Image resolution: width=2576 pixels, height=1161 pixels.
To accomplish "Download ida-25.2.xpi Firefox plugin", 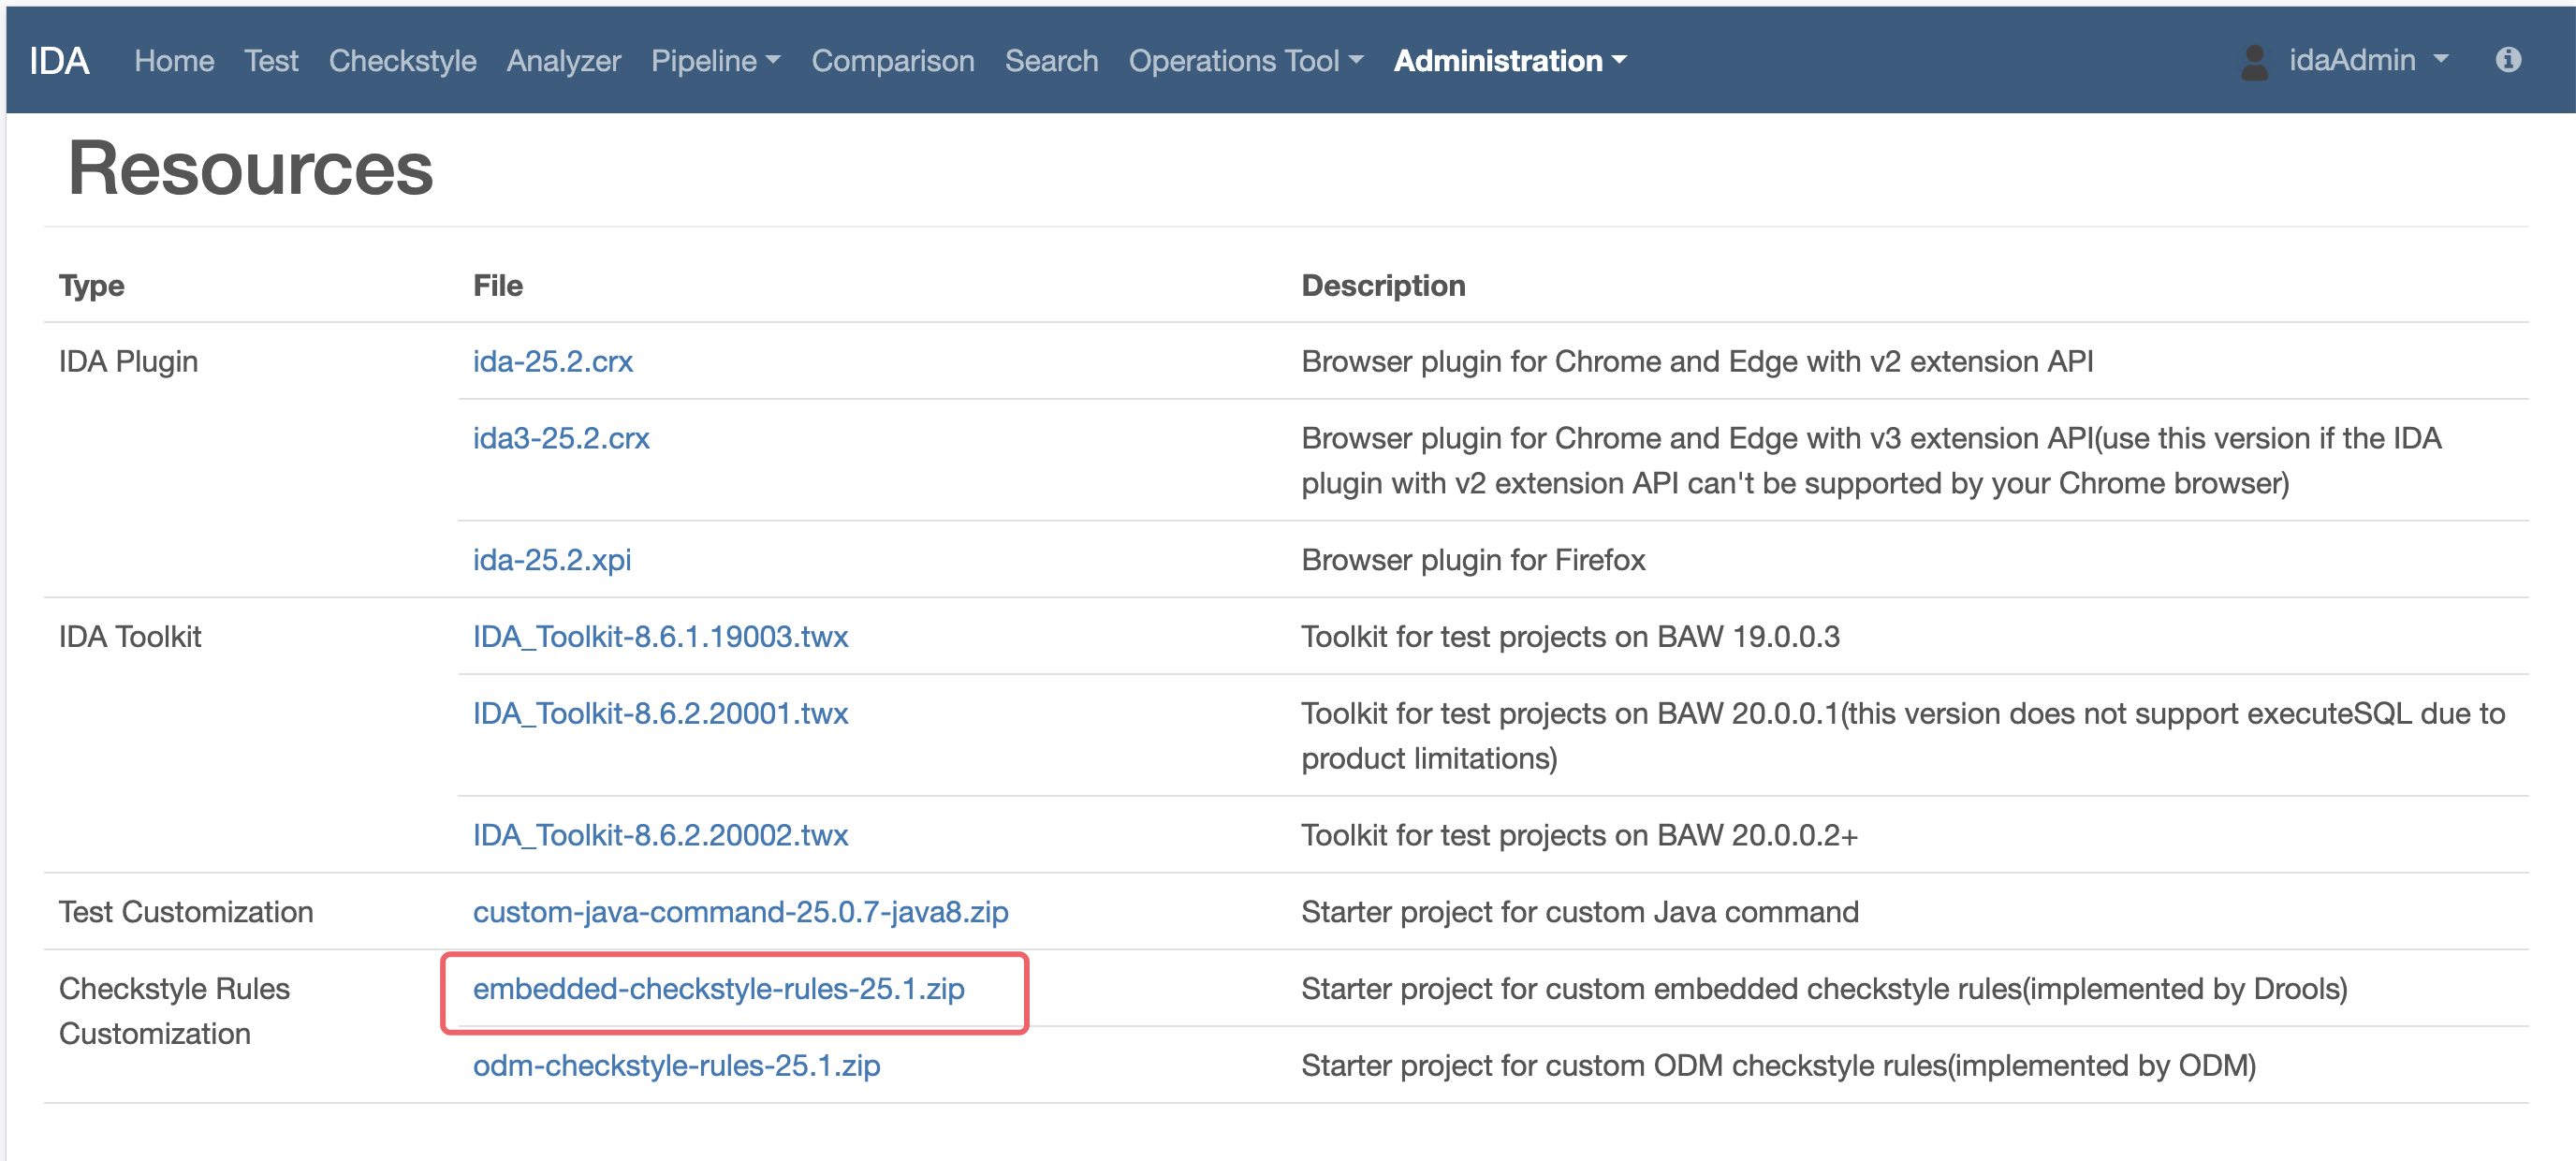I will [x=552, y=559].
